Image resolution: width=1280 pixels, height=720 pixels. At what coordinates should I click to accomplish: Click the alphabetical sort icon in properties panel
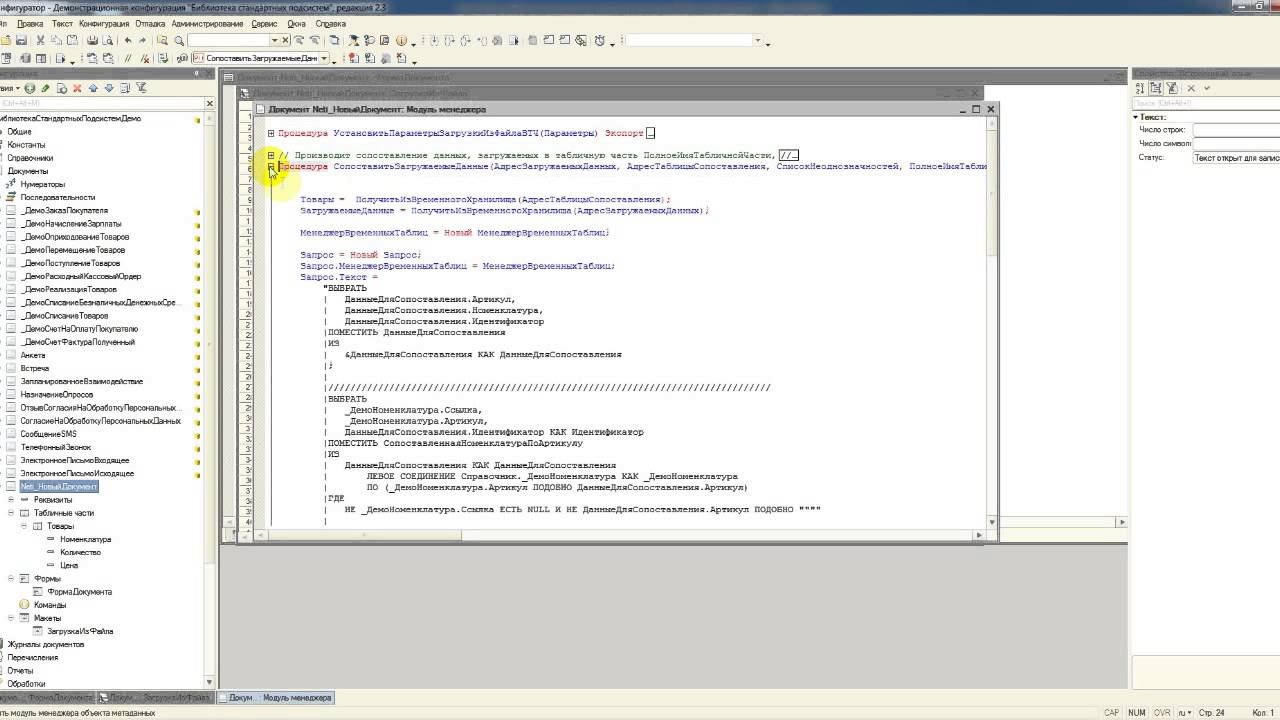1140,88
